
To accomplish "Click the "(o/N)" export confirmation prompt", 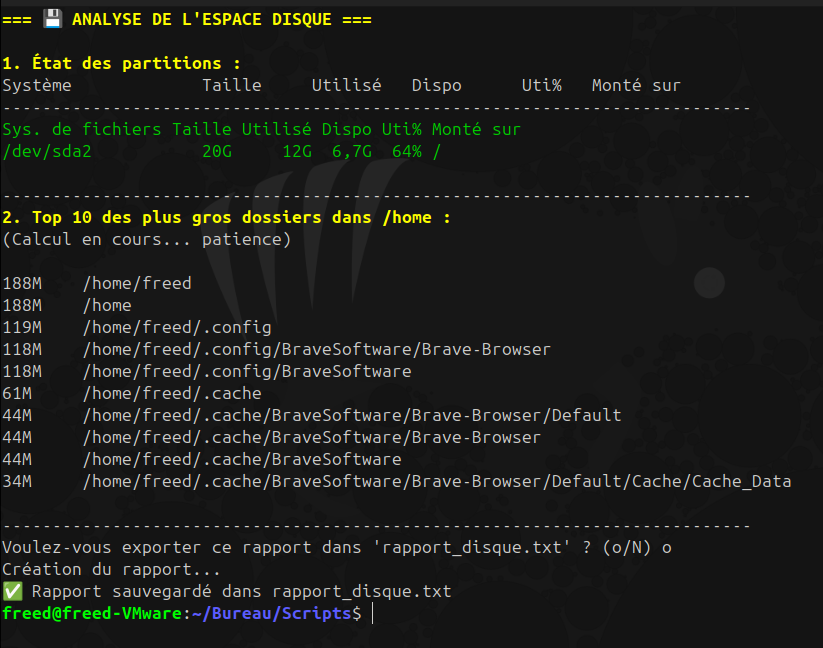I will pos(627,547).
